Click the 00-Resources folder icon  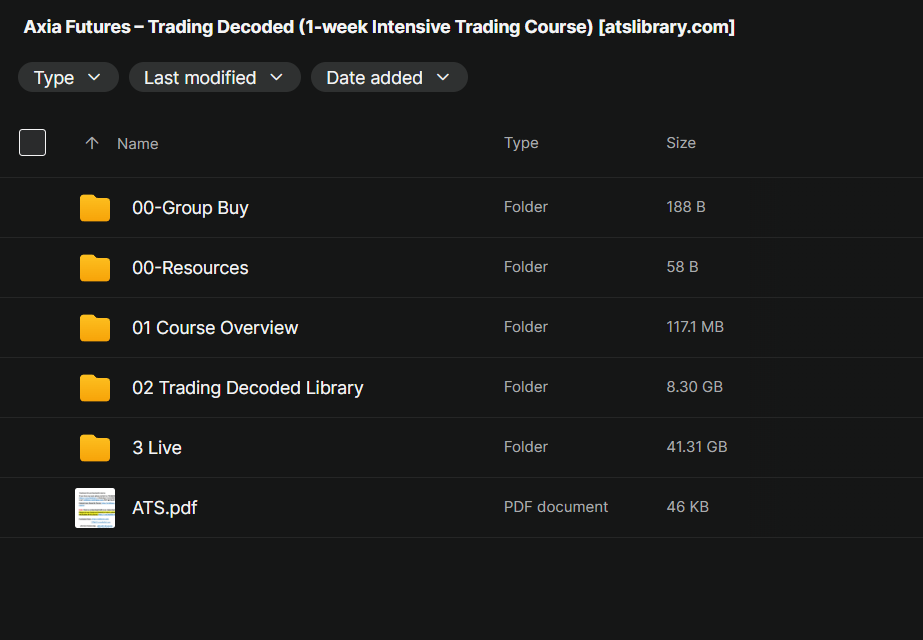[x=95, y=268]
